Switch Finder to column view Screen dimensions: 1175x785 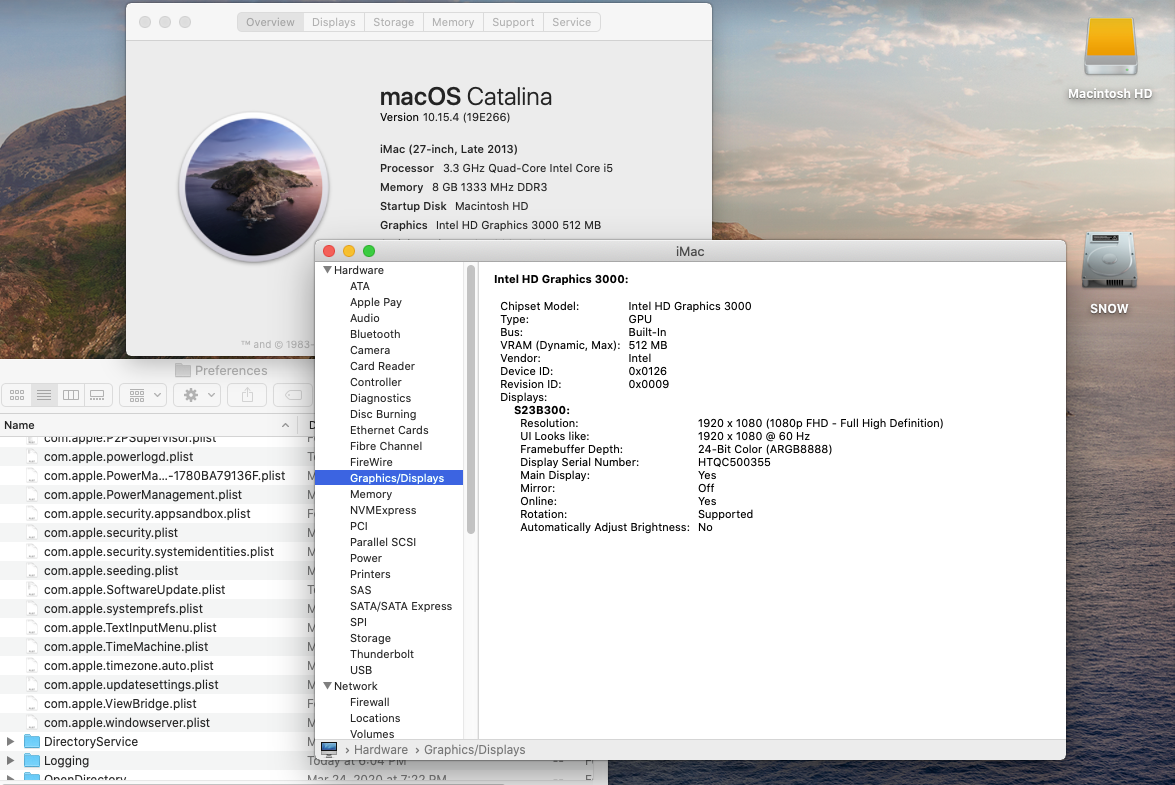(x=71, y=395)
